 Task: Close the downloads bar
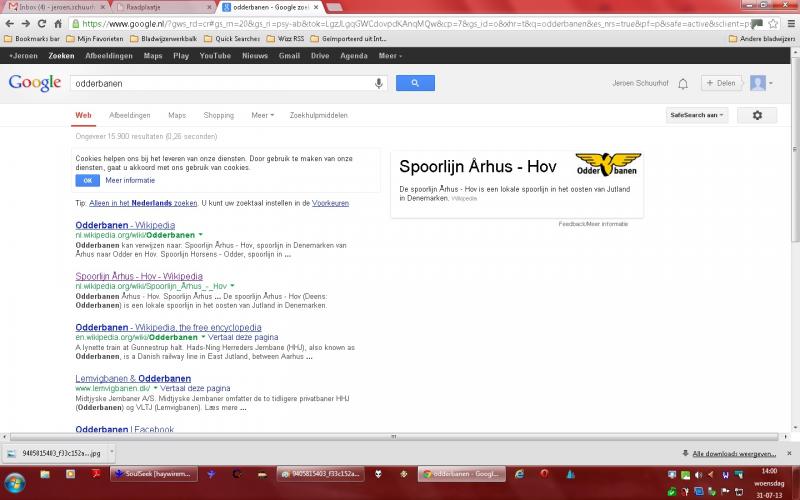789,453
